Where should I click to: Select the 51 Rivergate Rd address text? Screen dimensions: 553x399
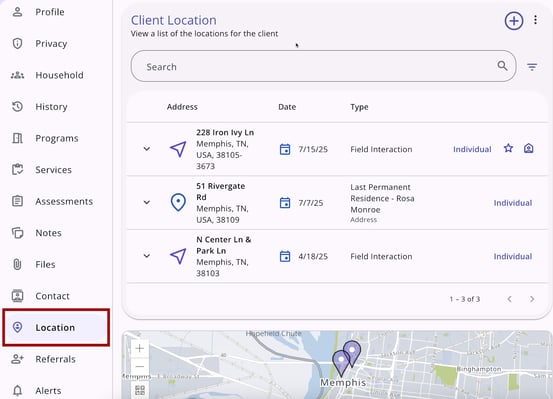220,192
